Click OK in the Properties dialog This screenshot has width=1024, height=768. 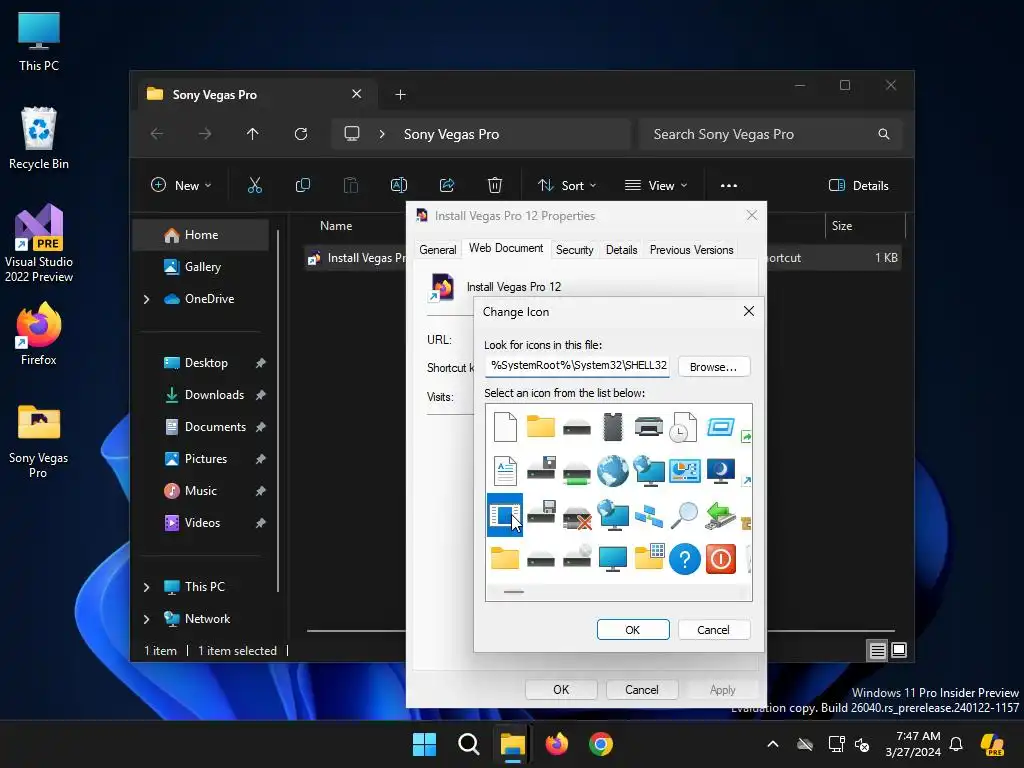(561, 690)
